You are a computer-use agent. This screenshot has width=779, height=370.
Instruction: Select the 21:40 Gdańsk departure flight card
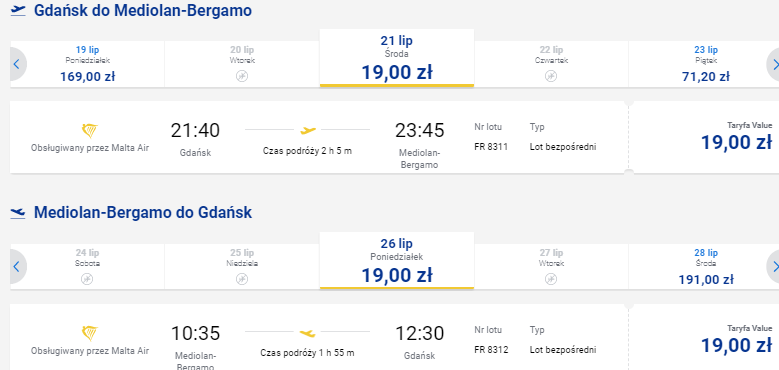point(319,137)
